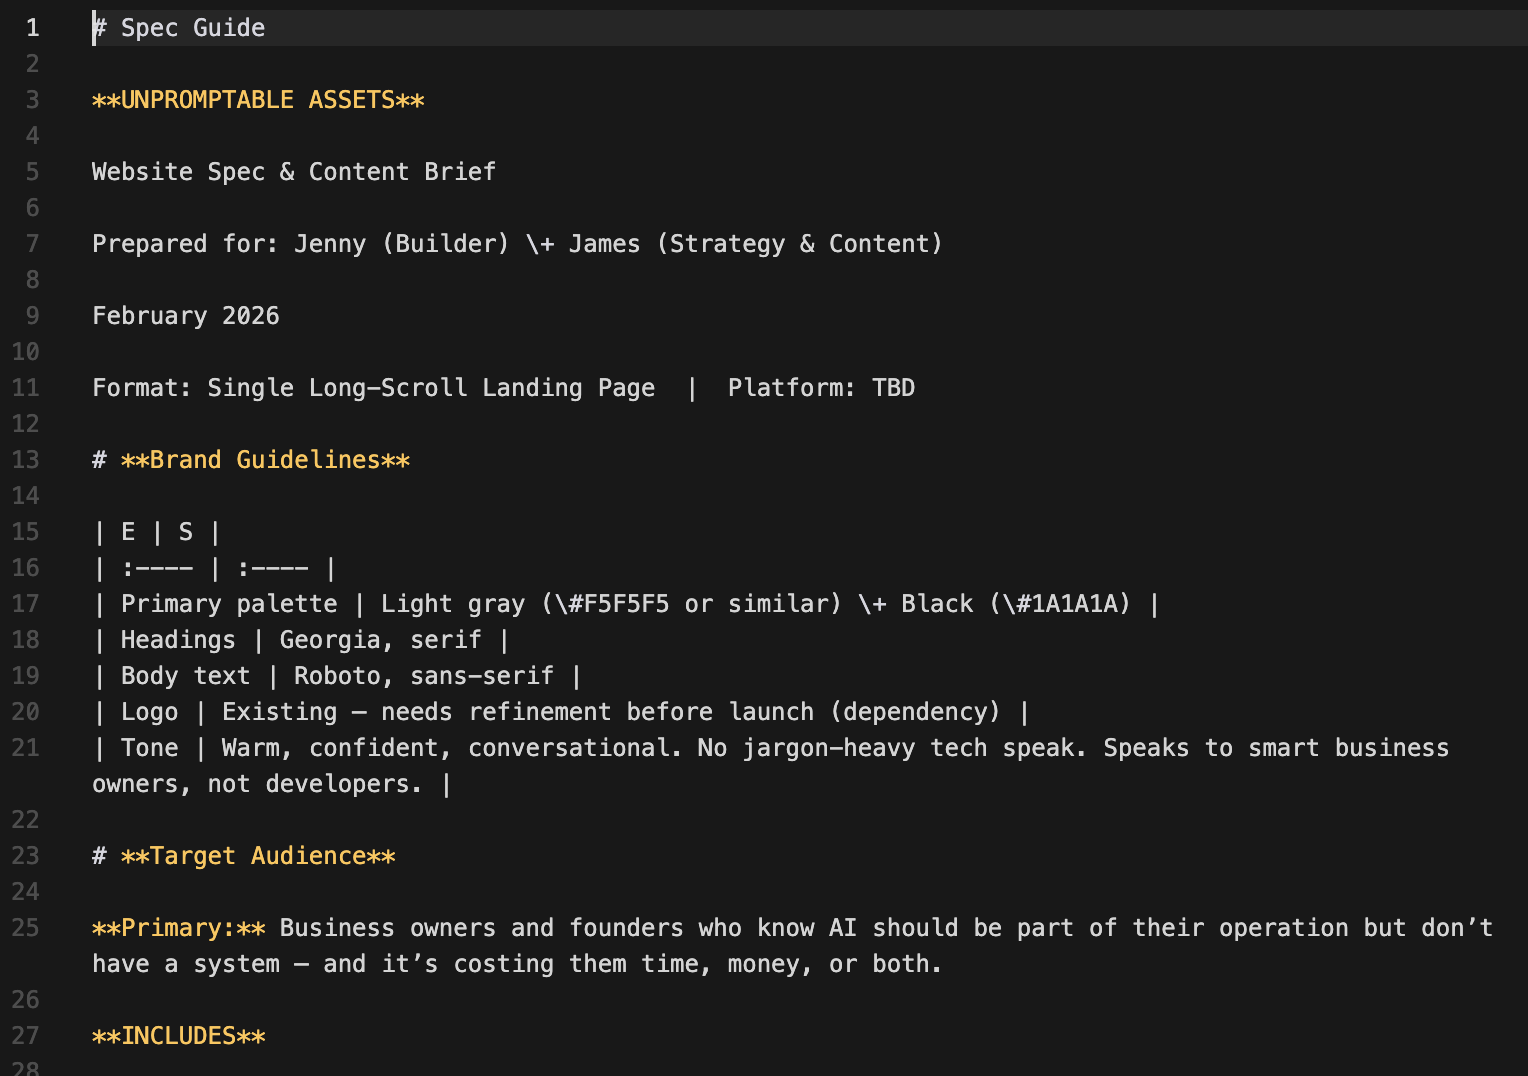The width and height of the screenshot is (1528, 1076).
Task: Click line number 9 in the gutter
Action: (x=33, y=316)
